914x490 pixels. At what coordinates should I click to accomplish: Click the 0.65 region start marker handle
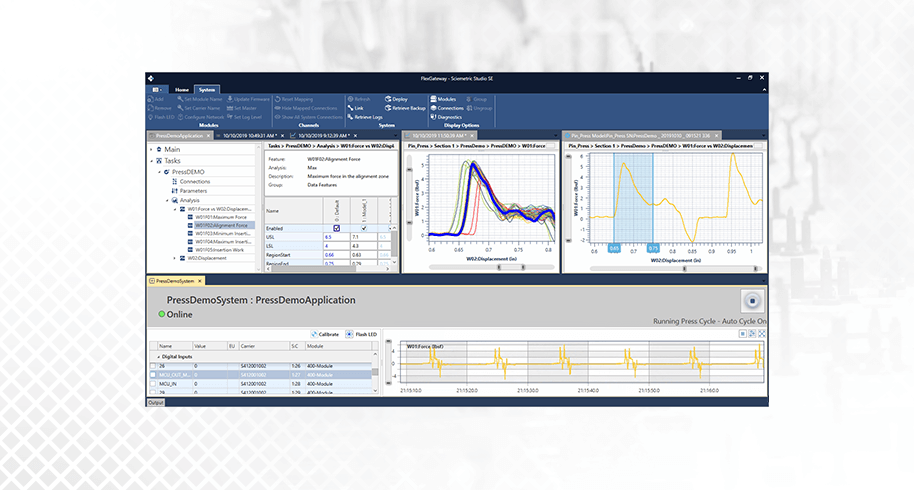click(x=613, y=247)
